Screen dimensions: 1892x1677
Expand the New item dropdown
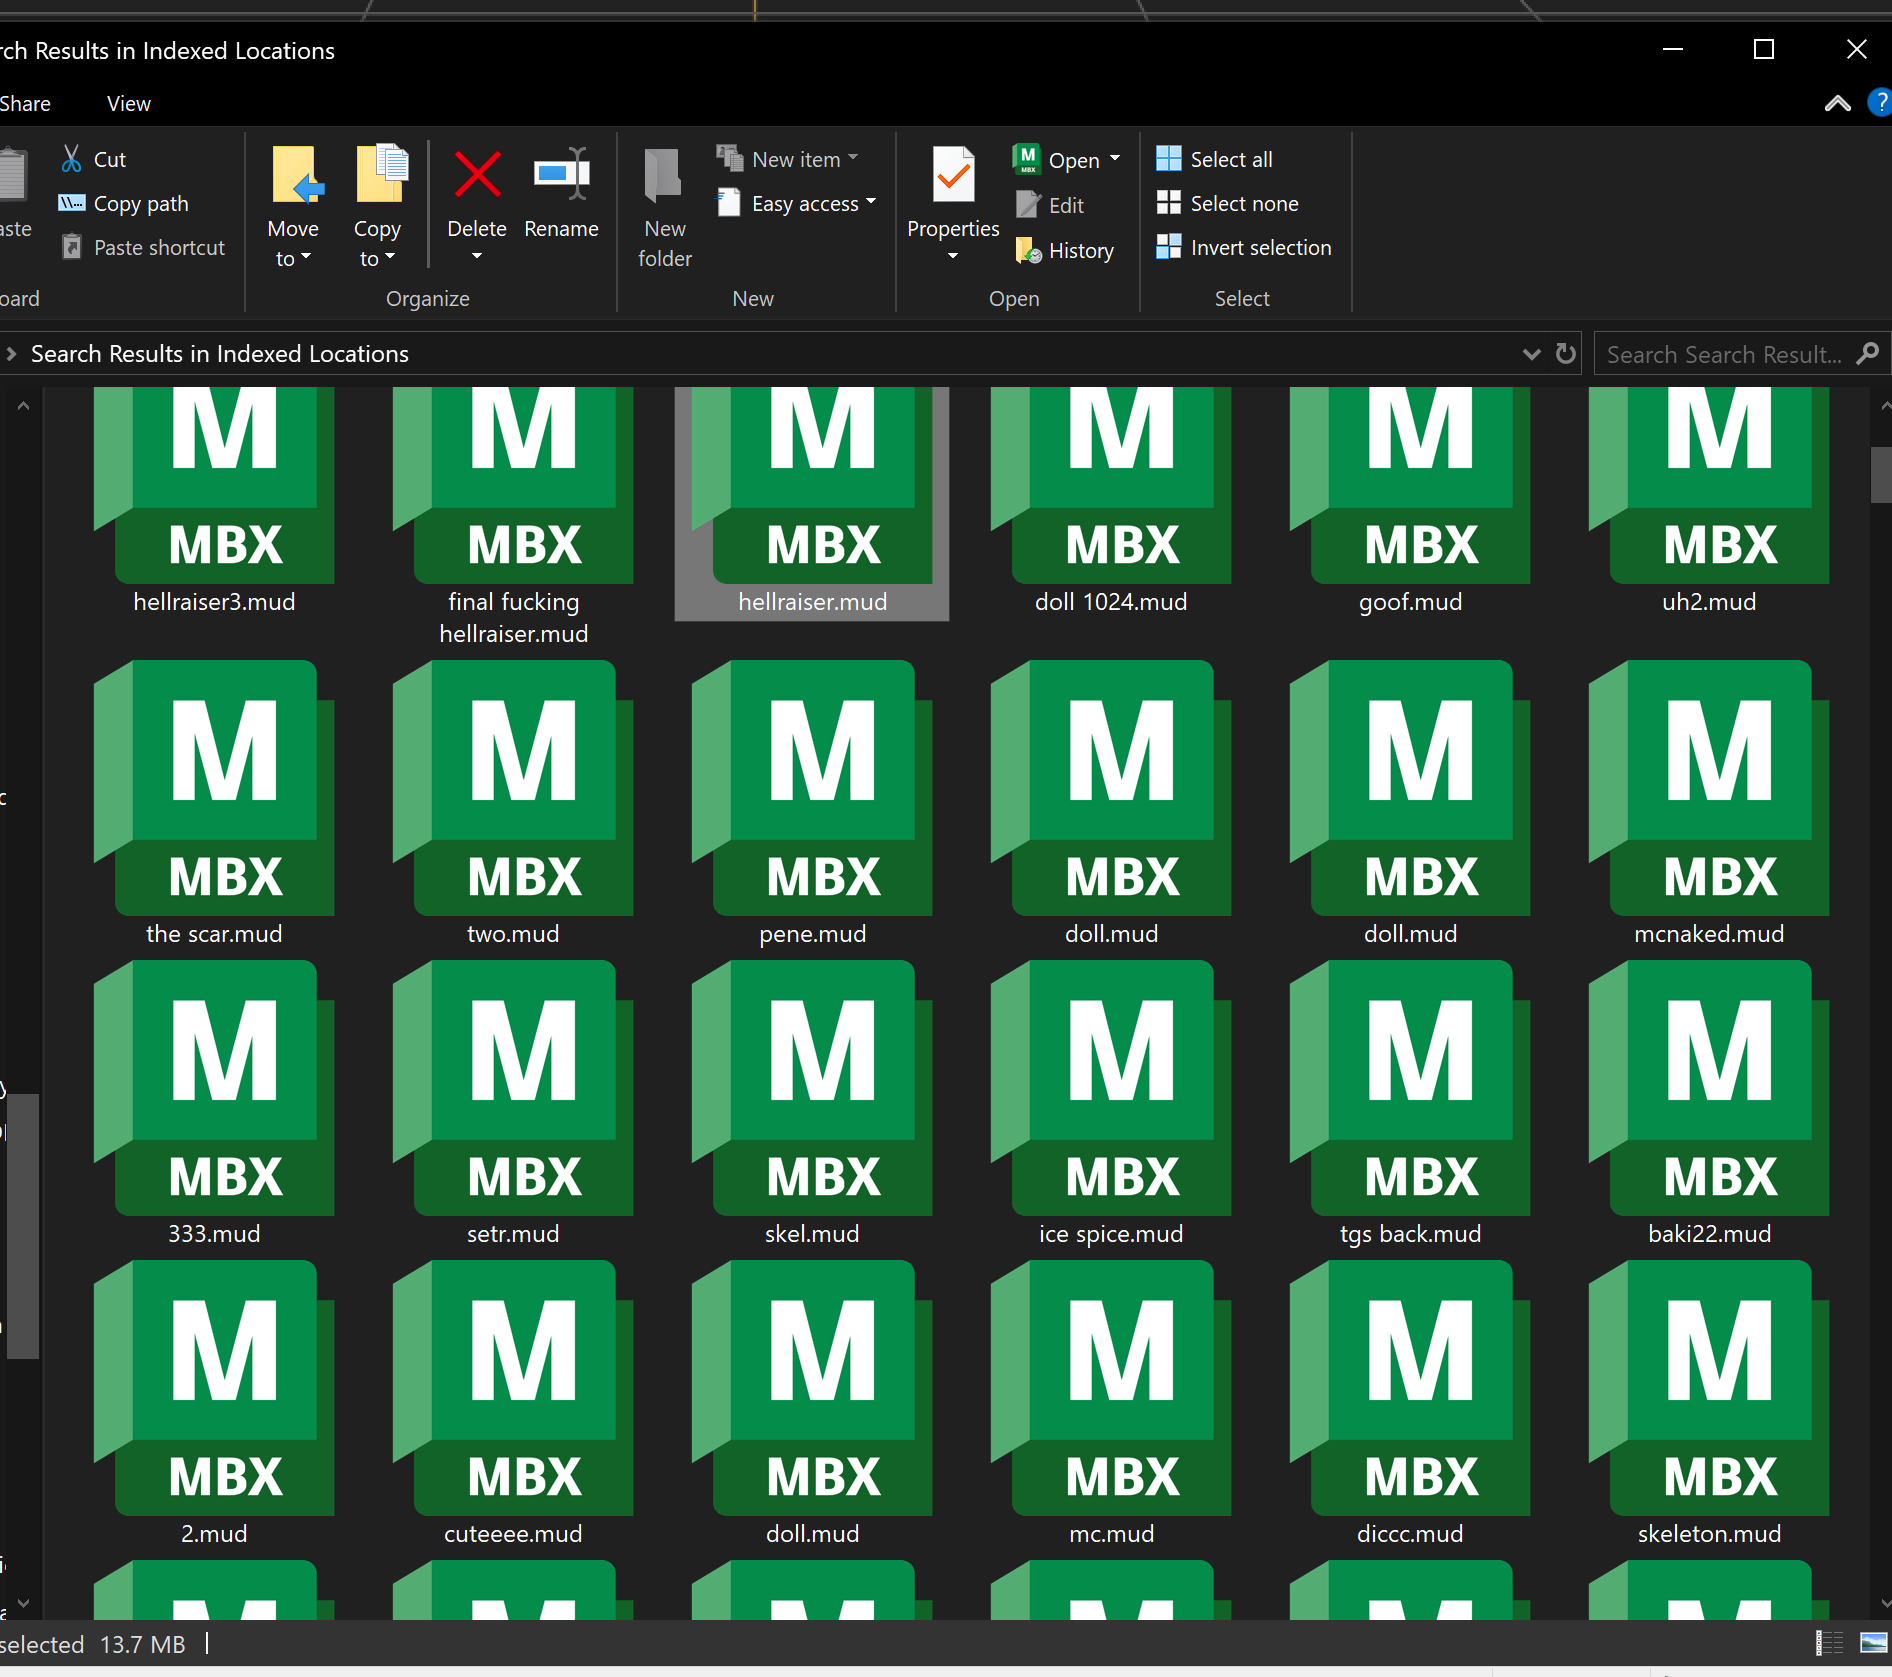853,158
